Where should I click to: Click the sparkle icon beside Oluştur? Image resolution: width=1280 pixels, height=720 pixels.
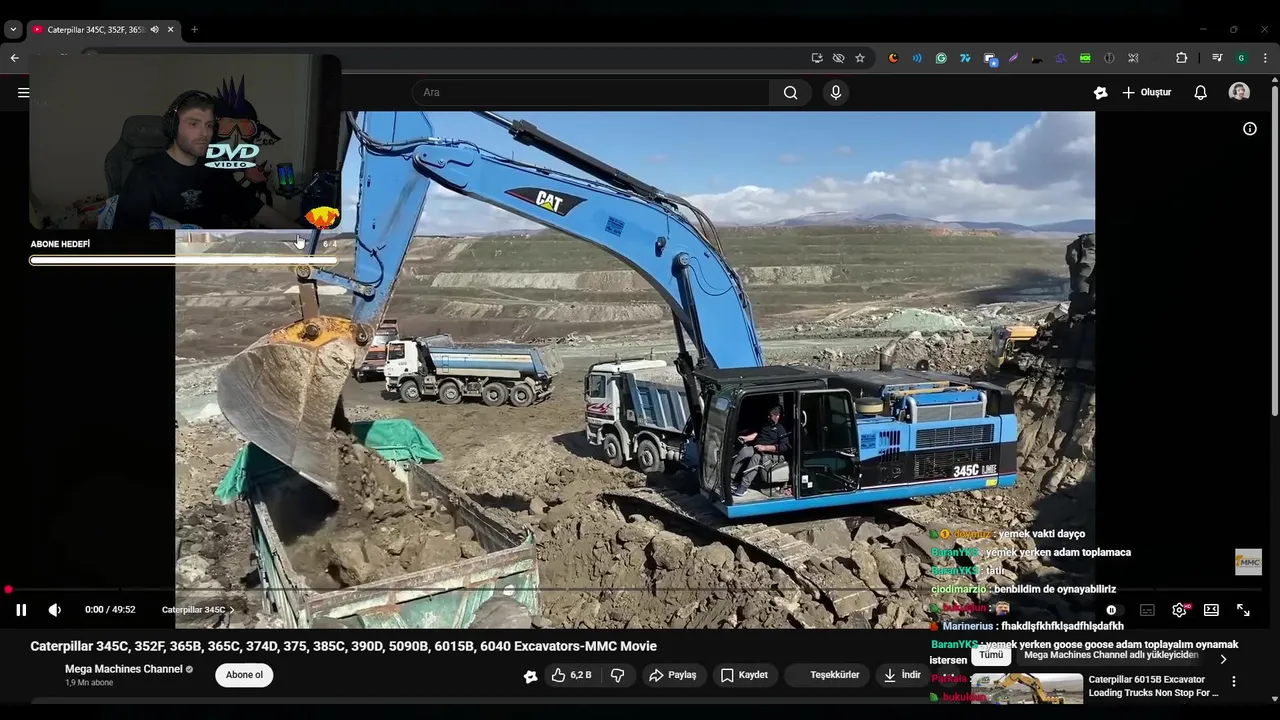1100,93
